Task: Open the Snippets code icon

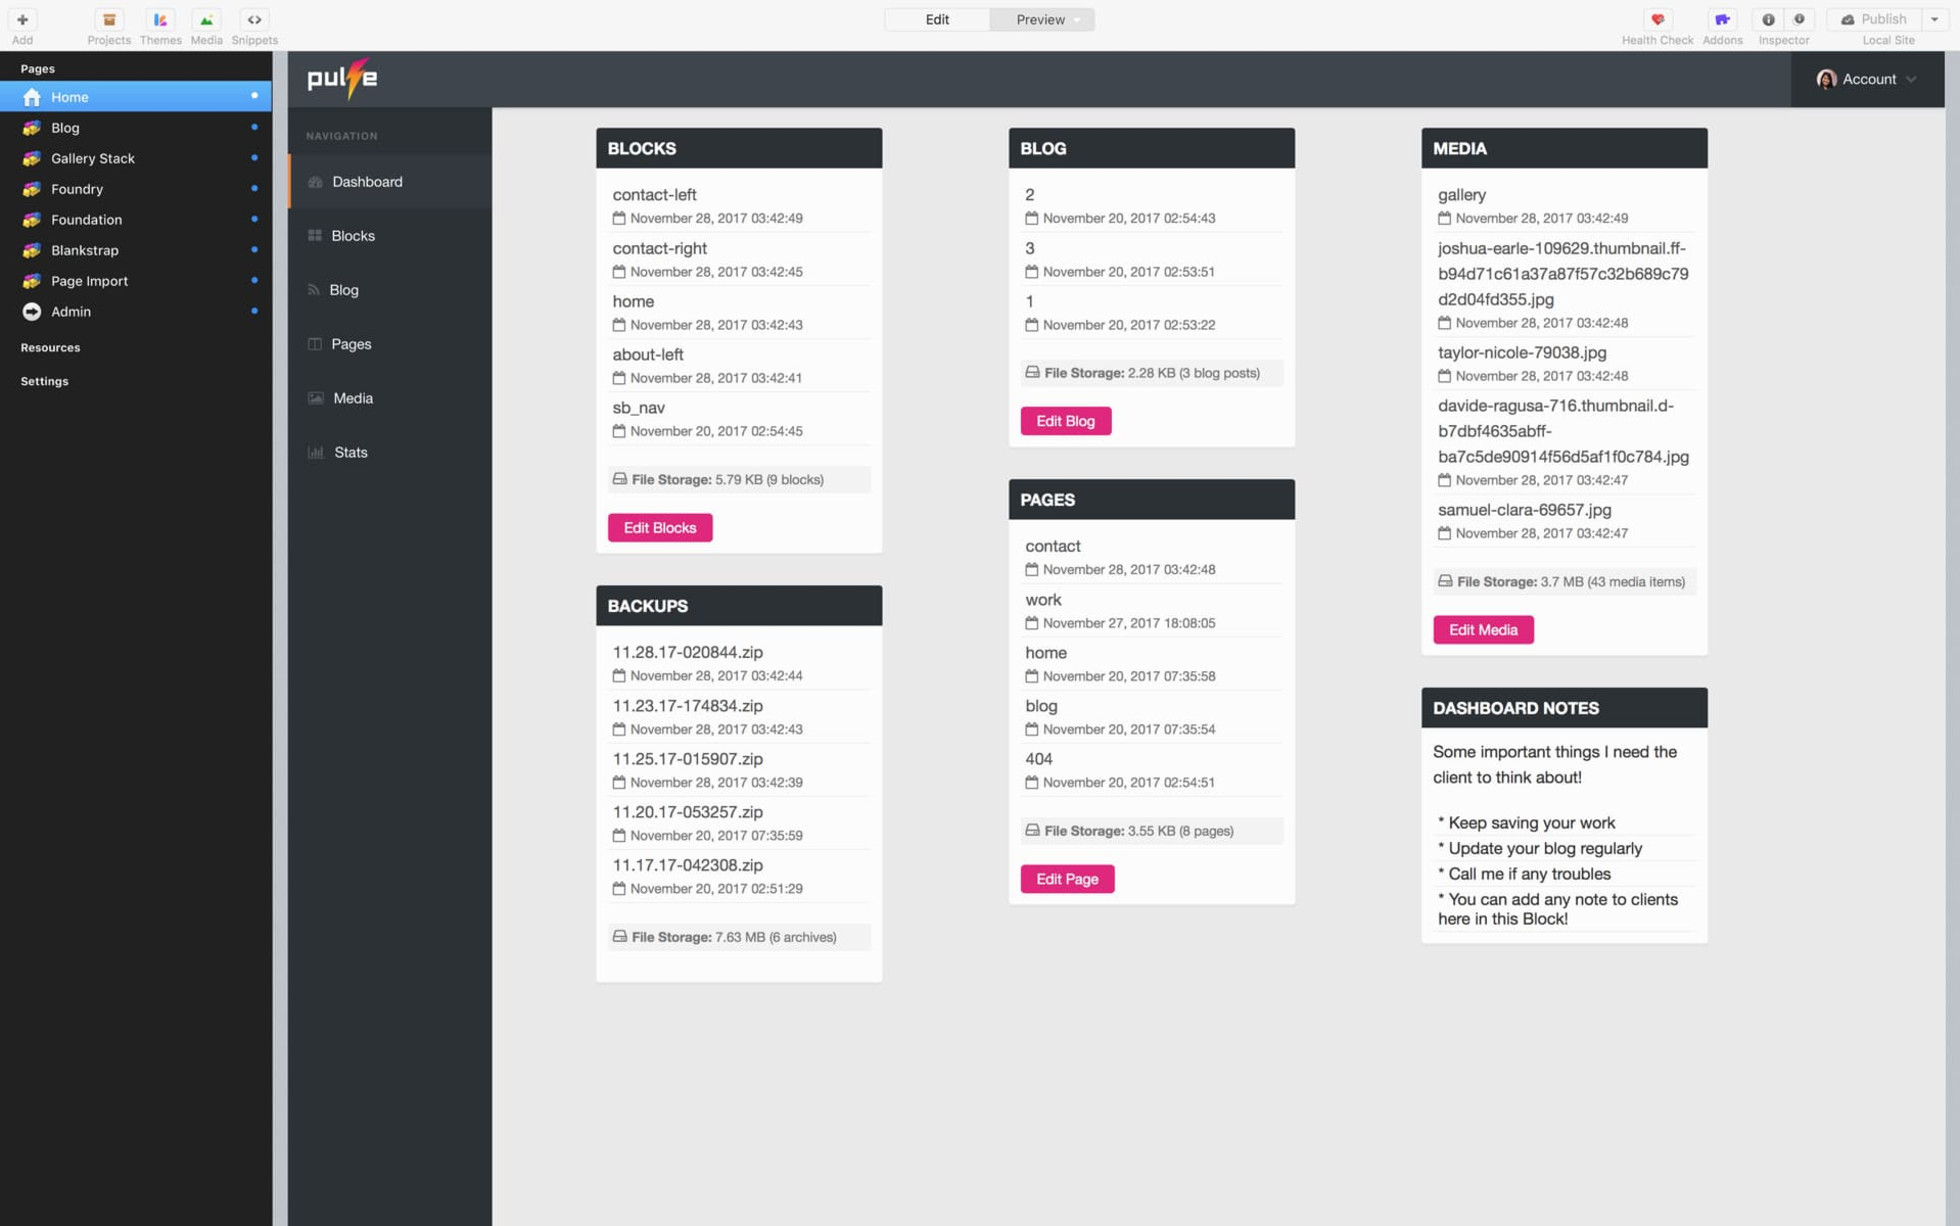Action: (254, 19)
